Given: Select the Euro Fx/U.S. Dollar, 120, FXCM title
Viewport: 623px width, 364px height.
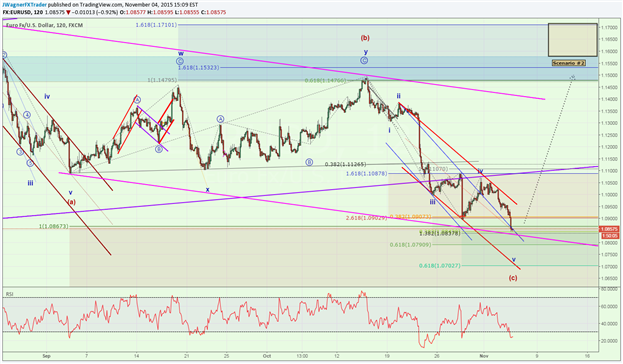Looking at the screenshot, I should (44, 25).
